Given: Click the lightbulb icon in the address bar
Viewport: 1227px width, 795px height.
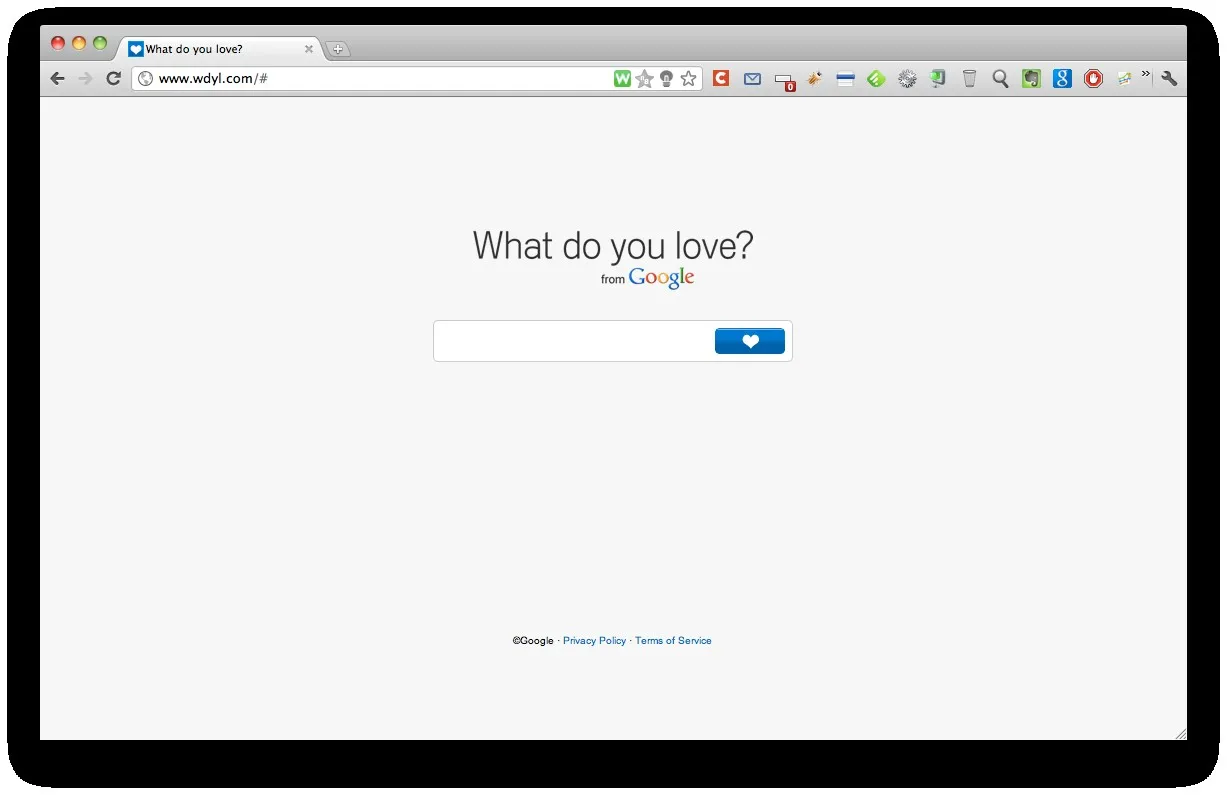Looking at the screenshot, I should [666, 79].
